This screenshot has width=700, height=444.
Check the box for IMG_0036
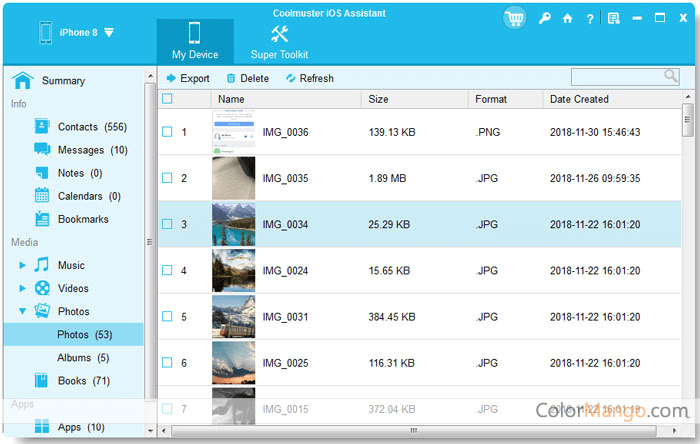pyautogui.click(x=167, y=132)
